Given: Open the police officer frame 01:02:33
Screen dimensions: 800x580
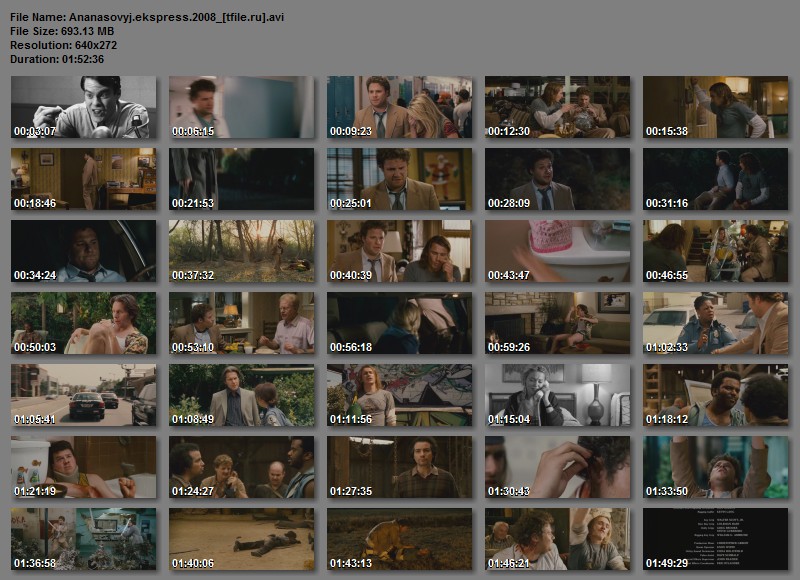Looking at the screenshot, I should (x=716, y=323).
